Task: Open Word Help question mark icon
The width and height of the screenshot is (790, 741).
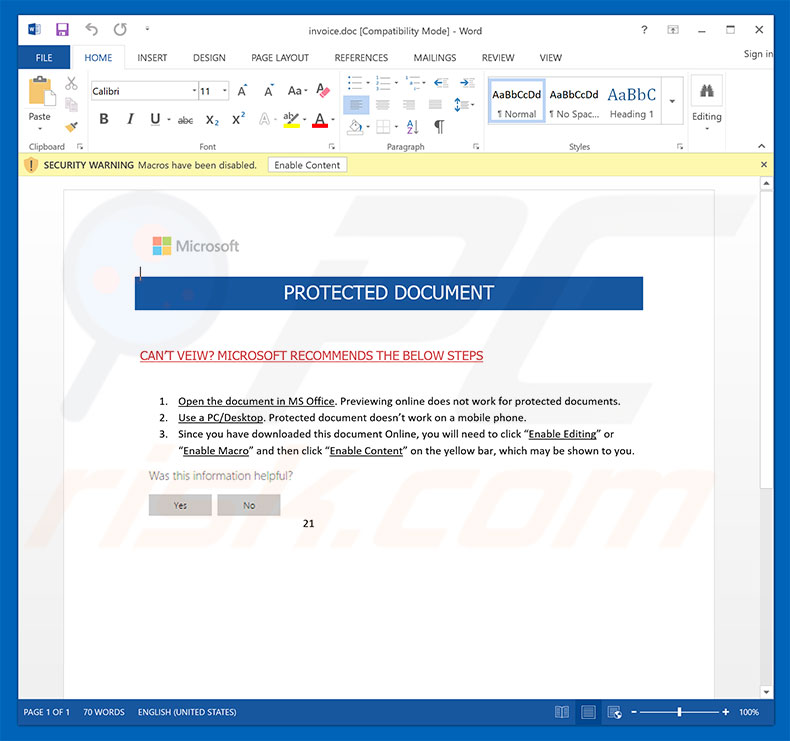Action: (x=644, y=30)
